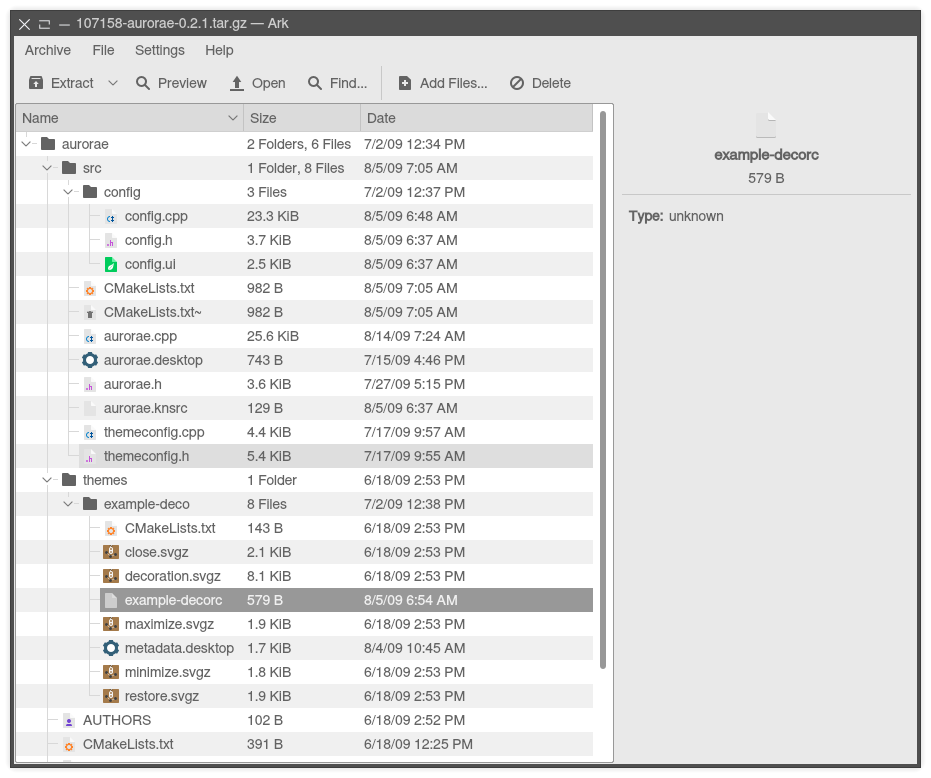Click the restore.svgz image icon
The height and width of the screenshot is (778, 931).
tap(111, 696)
